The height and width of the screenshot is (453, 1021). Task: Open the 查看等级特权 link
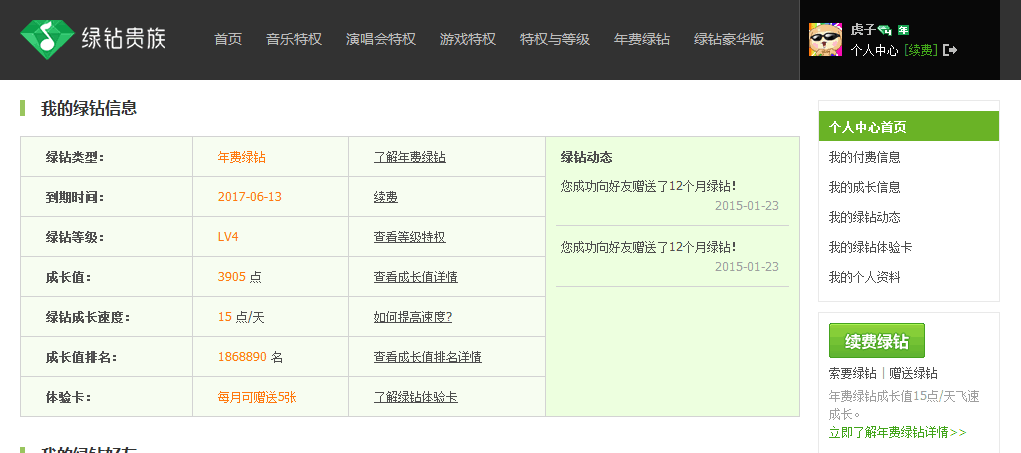coord(410,237)
